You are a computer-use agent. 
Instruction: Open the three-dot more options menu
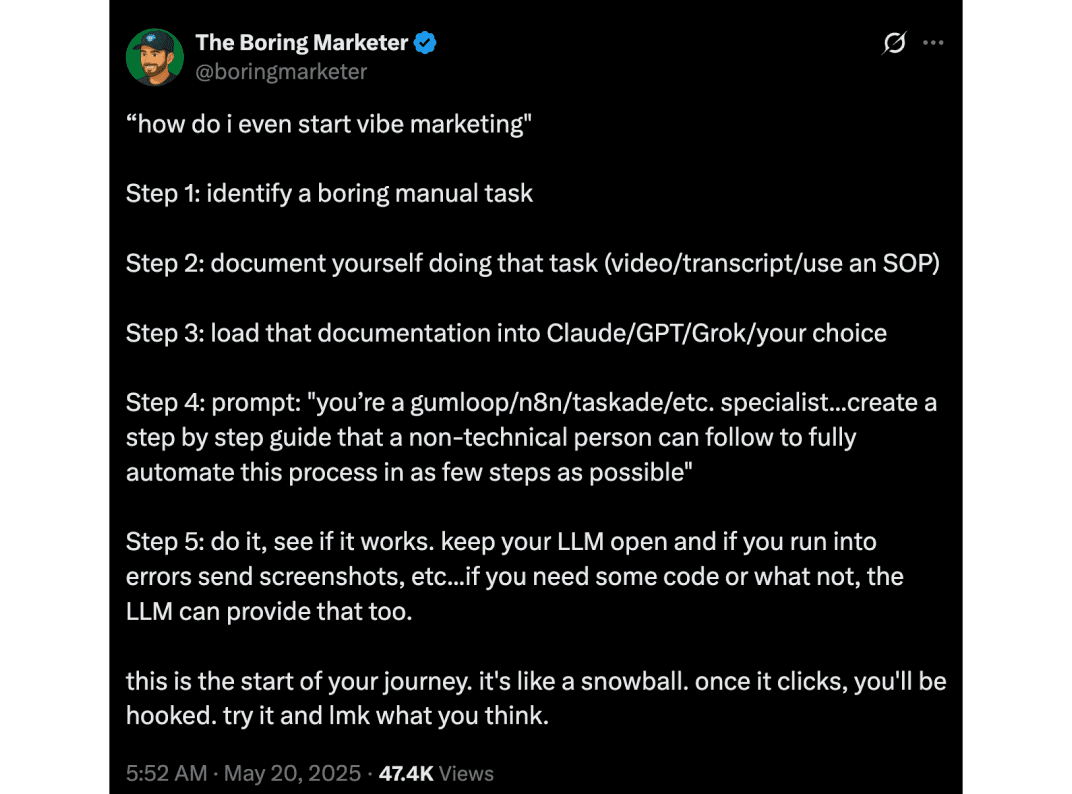(933, 42)
